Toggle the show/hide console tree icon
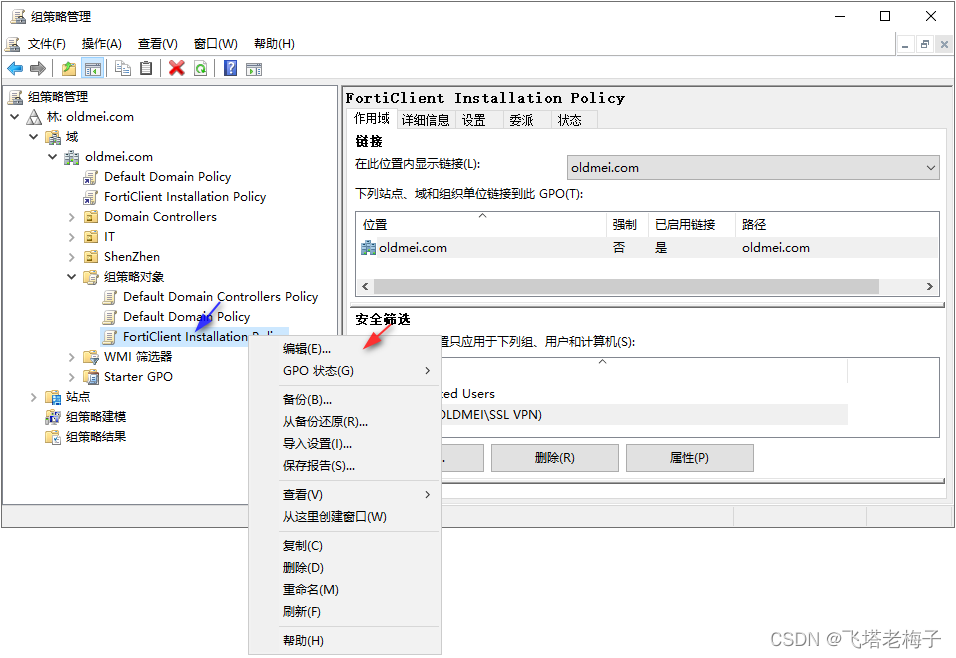 click(x=93, y=68)
